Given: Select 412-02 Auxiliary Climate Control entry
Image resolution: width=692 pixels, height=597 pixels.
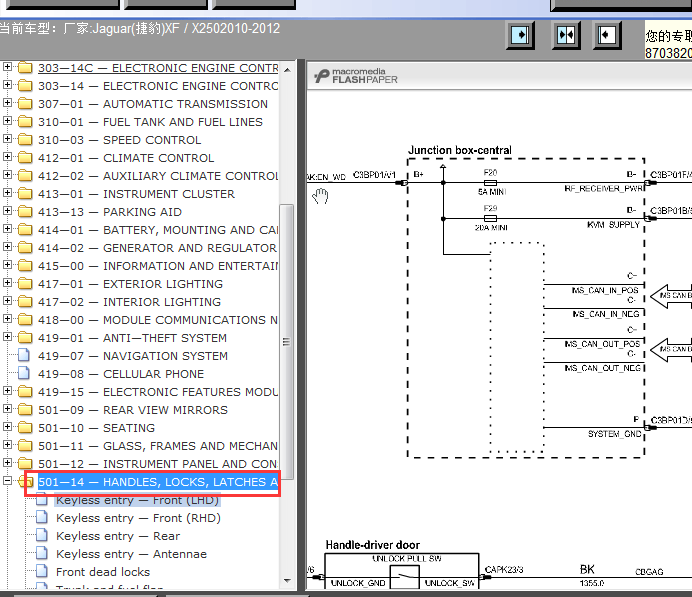Looking at the screenshot, I should [158, 176].
